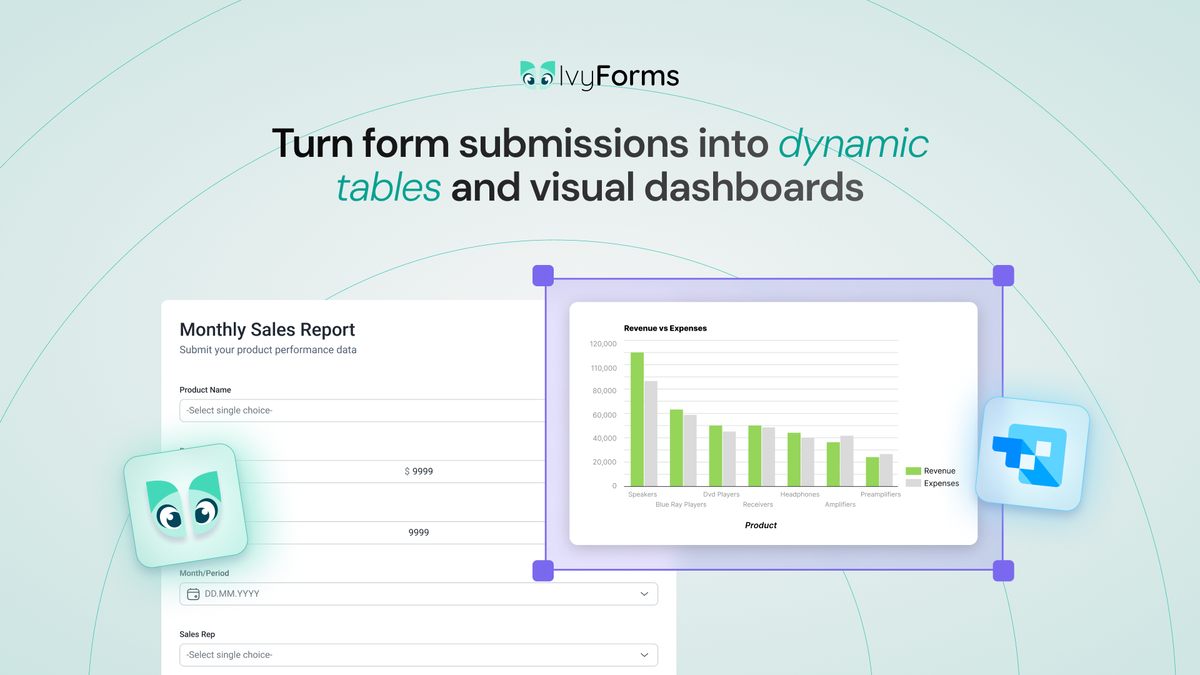
Task: Click the Dvd Players axis label
Action: coord(721,494)
